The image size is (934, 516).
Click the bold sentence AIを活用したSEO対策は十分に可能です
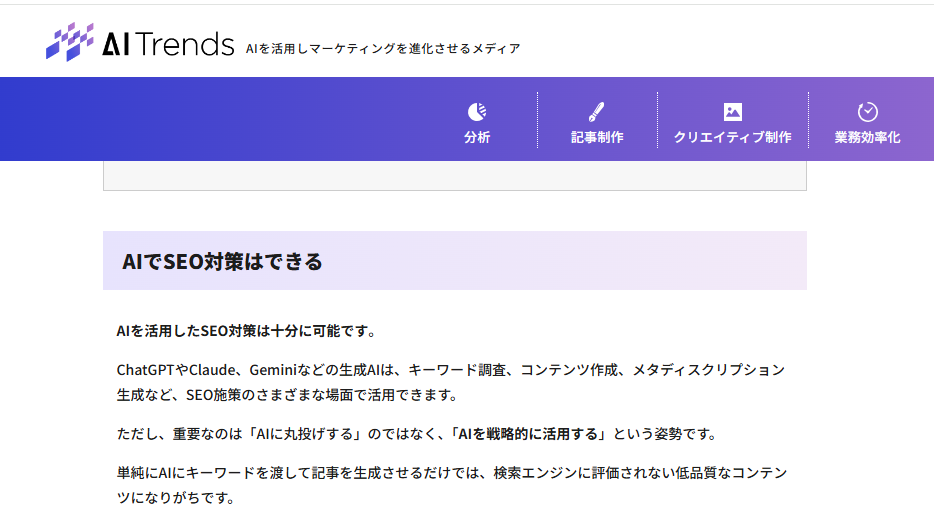[246, 331]
